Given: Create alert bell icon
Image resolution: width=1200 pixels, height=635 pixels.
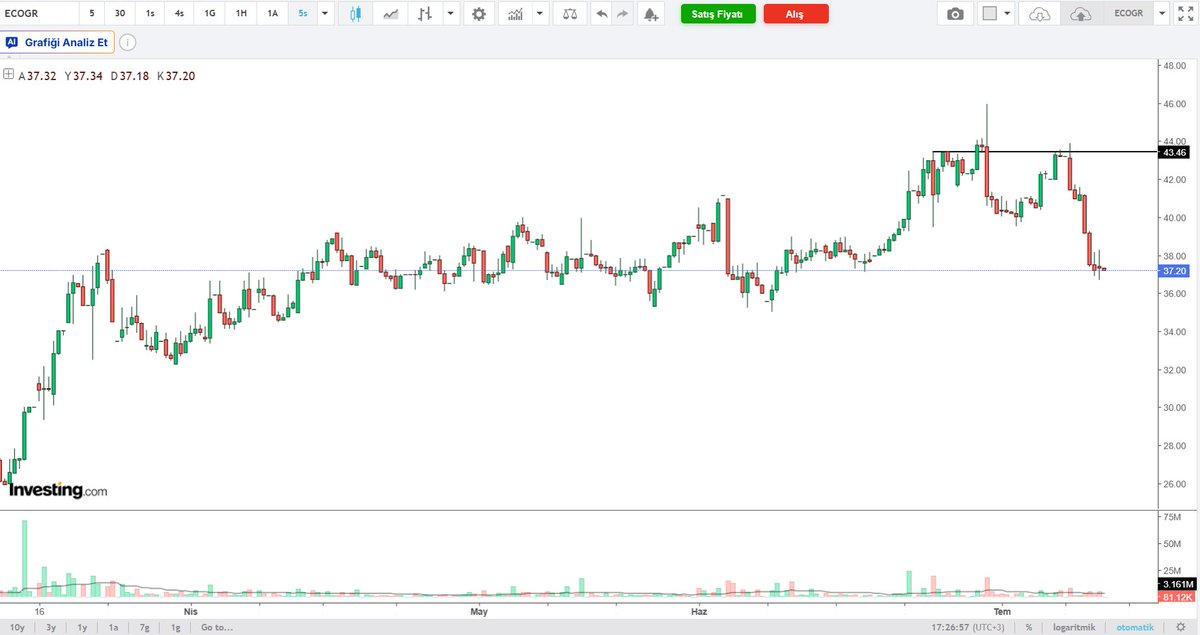Looking at the screenshot, I should [652, 14].
